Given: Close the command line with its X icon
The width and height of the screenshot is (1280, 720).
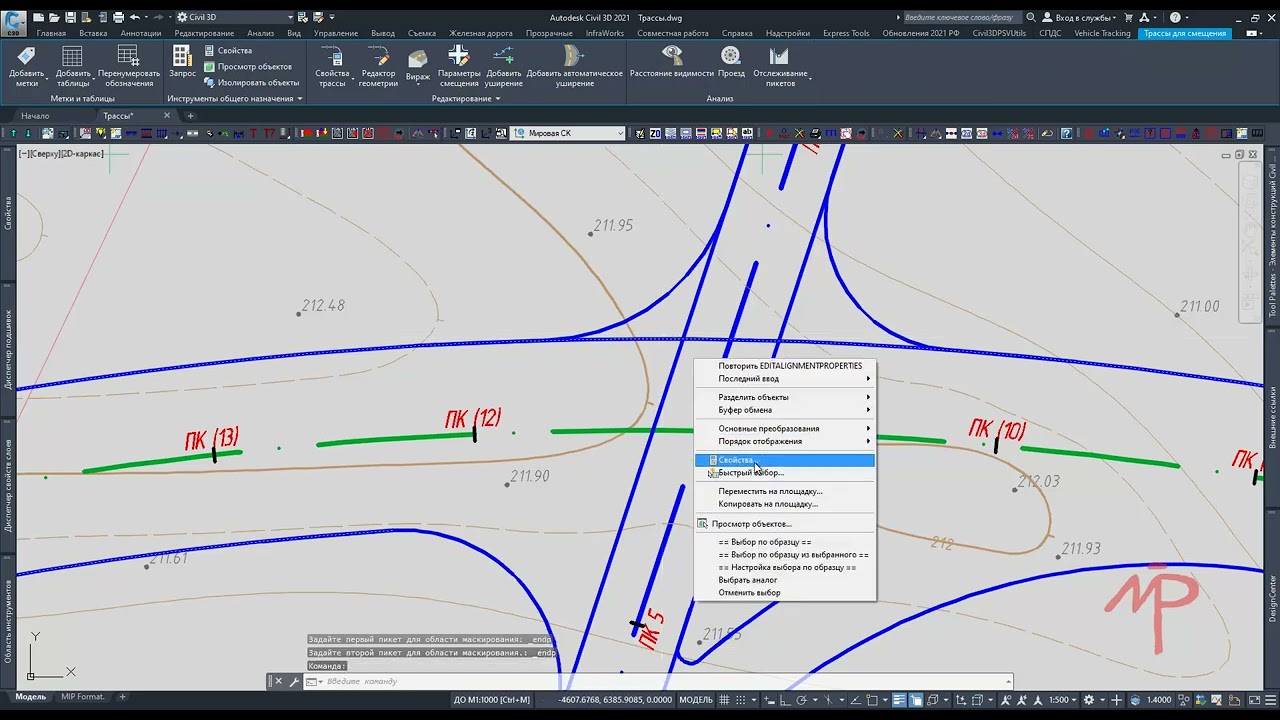Looking at the screenshot, I should 278,681.
